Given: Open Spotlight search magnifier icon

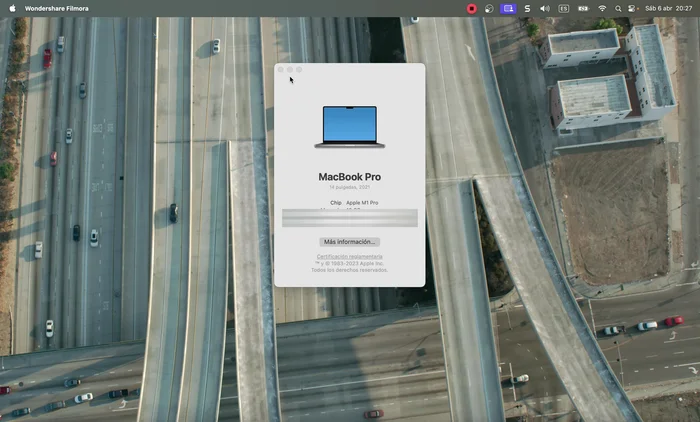Looking at the screenshot, I should 618,8.
